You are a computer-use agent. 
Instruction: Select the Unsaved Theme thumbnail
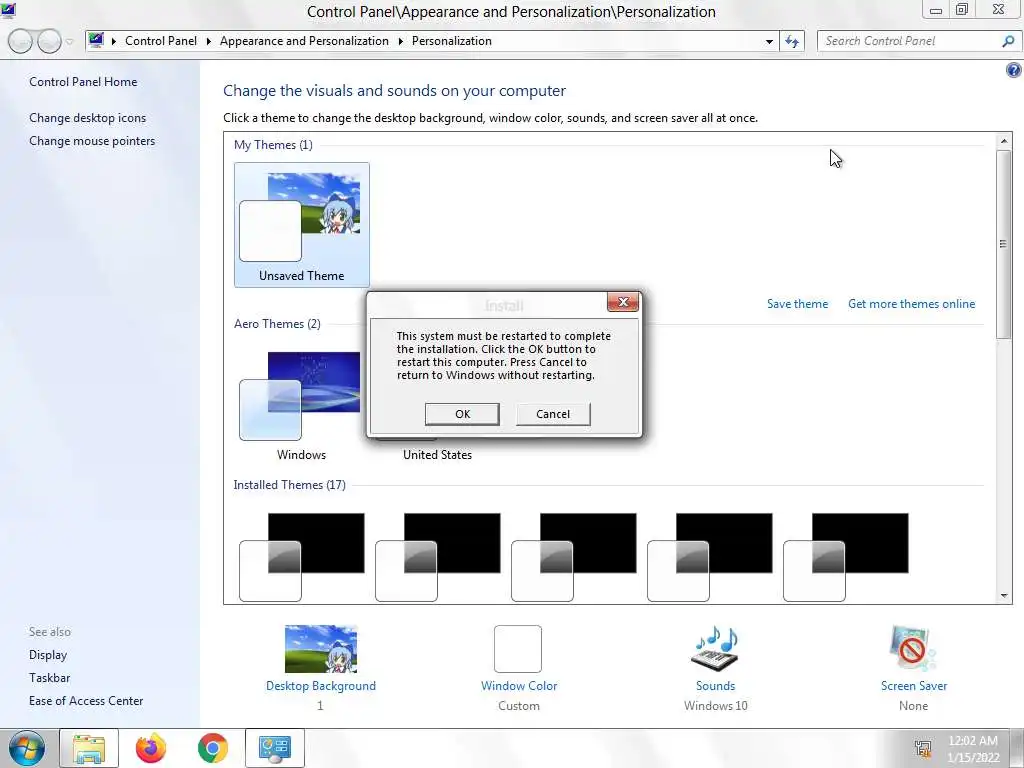[x=302, y=225]
